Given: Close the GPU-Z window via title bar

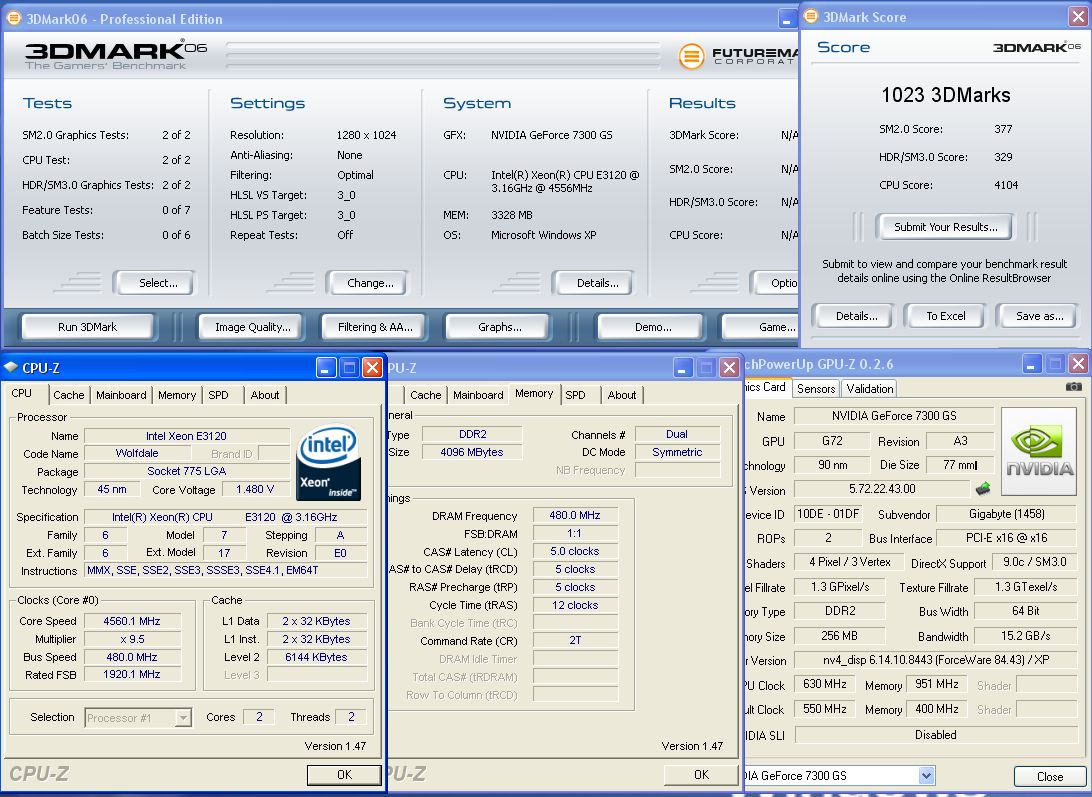Looking at the screenshot, I should (x=1078, y=364).
